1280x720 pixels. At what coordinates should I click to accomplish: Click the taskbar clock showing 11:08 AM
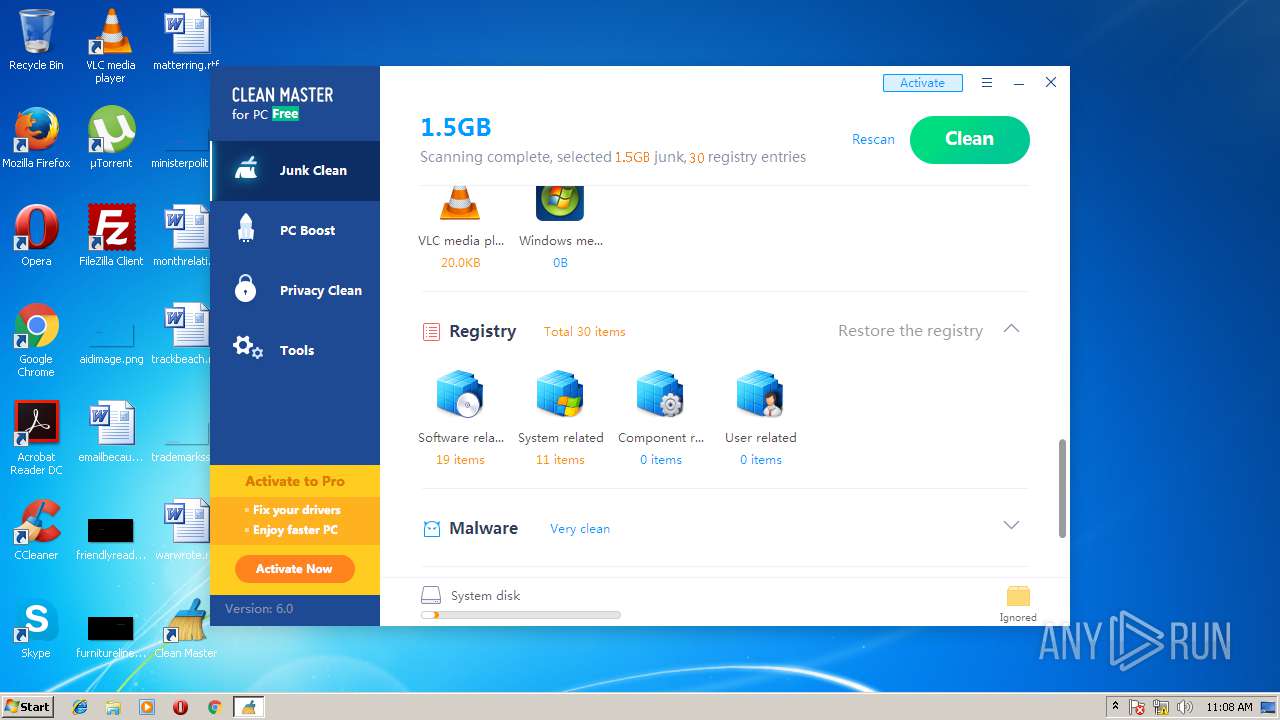click(1229, 707)
